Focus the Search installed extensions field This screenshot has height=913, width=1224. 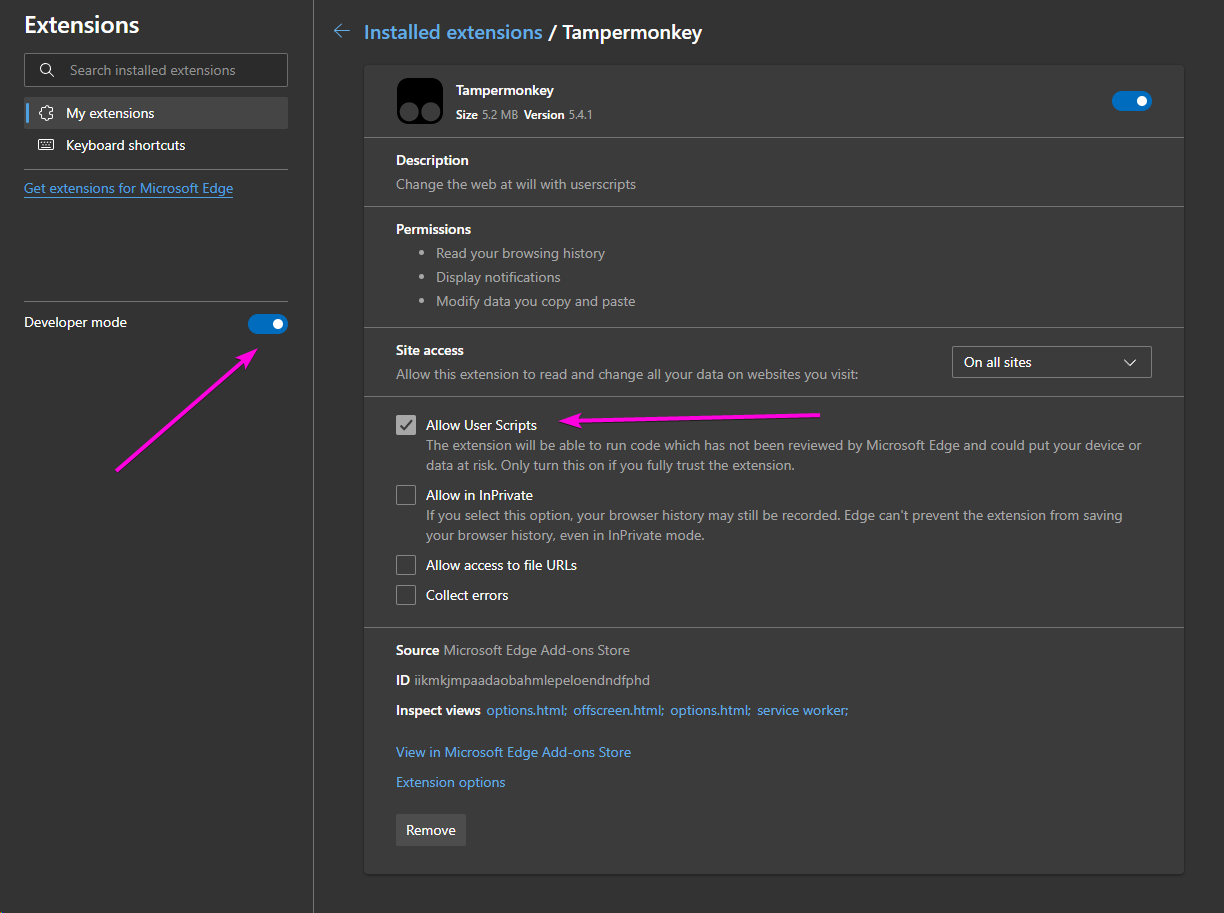pos(156,70)
